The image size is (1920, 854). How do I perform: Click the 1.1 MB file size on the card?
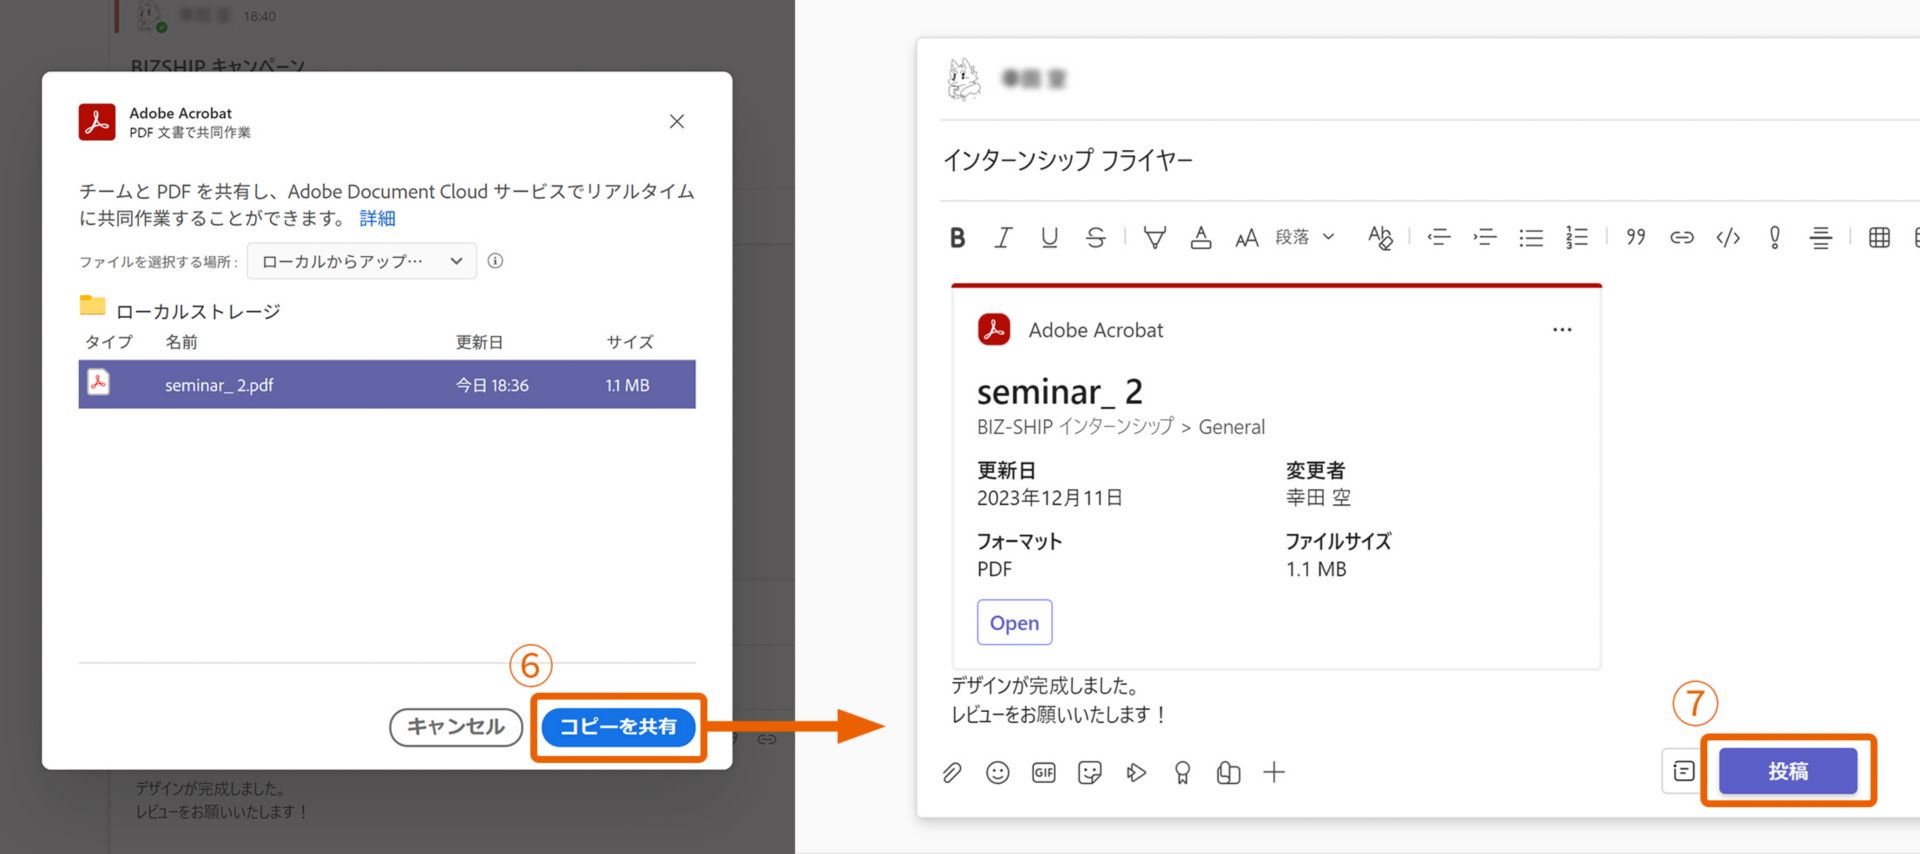(1316, 569)
